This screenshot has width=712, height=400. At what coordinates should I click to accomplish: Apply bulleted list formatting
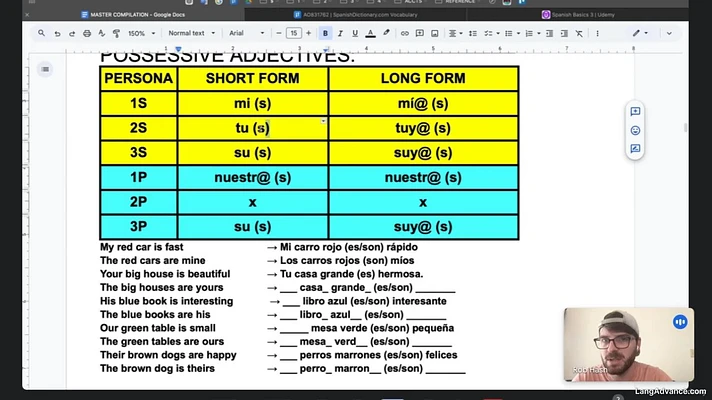pyautogui.click(x=509, y=33)
